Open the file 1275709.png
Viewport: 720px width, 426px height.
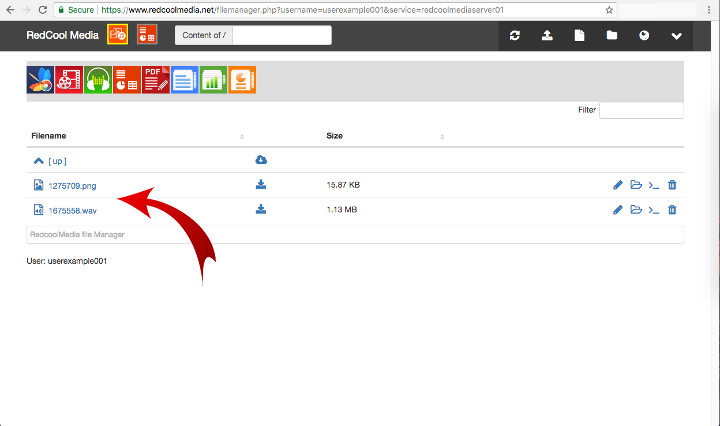tap(72, 185)
